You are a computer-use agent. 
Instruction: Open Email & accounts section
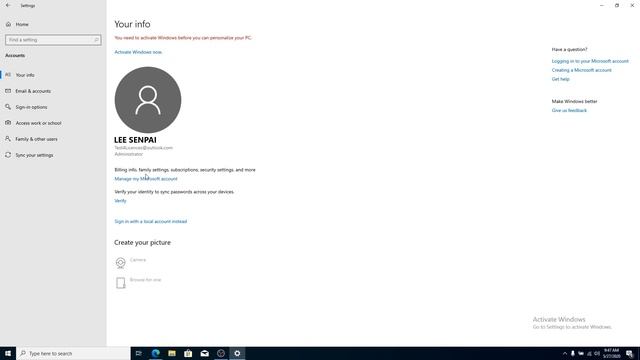33,91
